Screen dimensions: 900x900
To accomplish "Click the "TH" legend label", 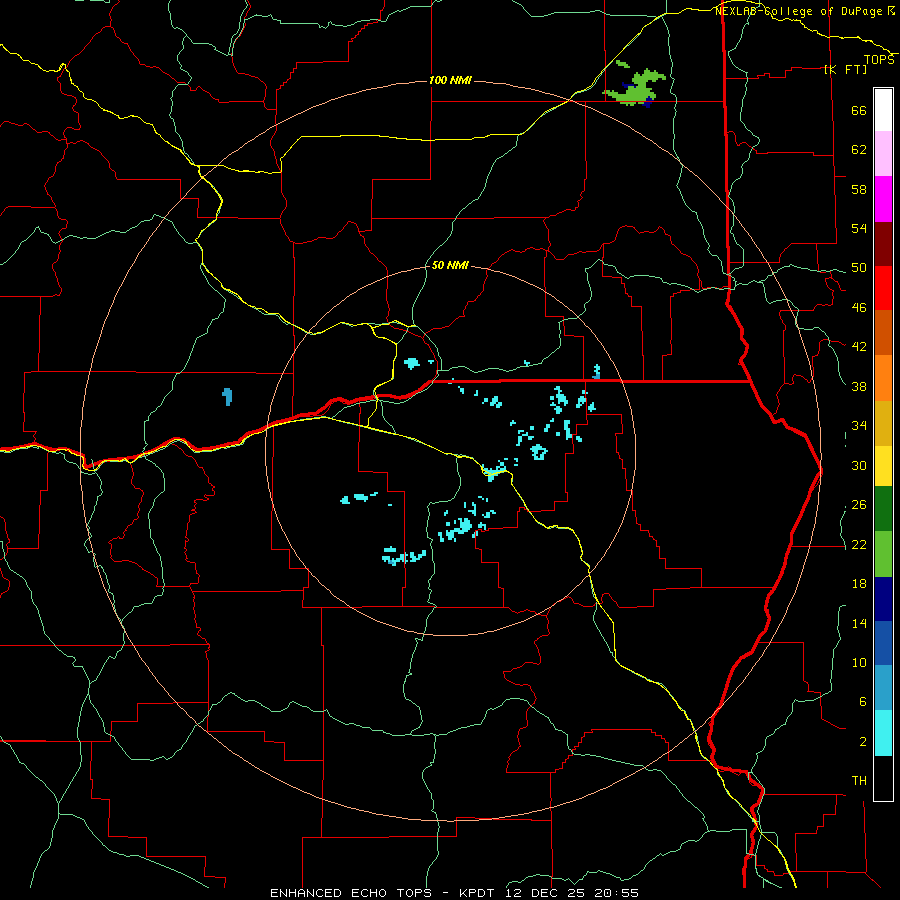I will coord(859,781).
